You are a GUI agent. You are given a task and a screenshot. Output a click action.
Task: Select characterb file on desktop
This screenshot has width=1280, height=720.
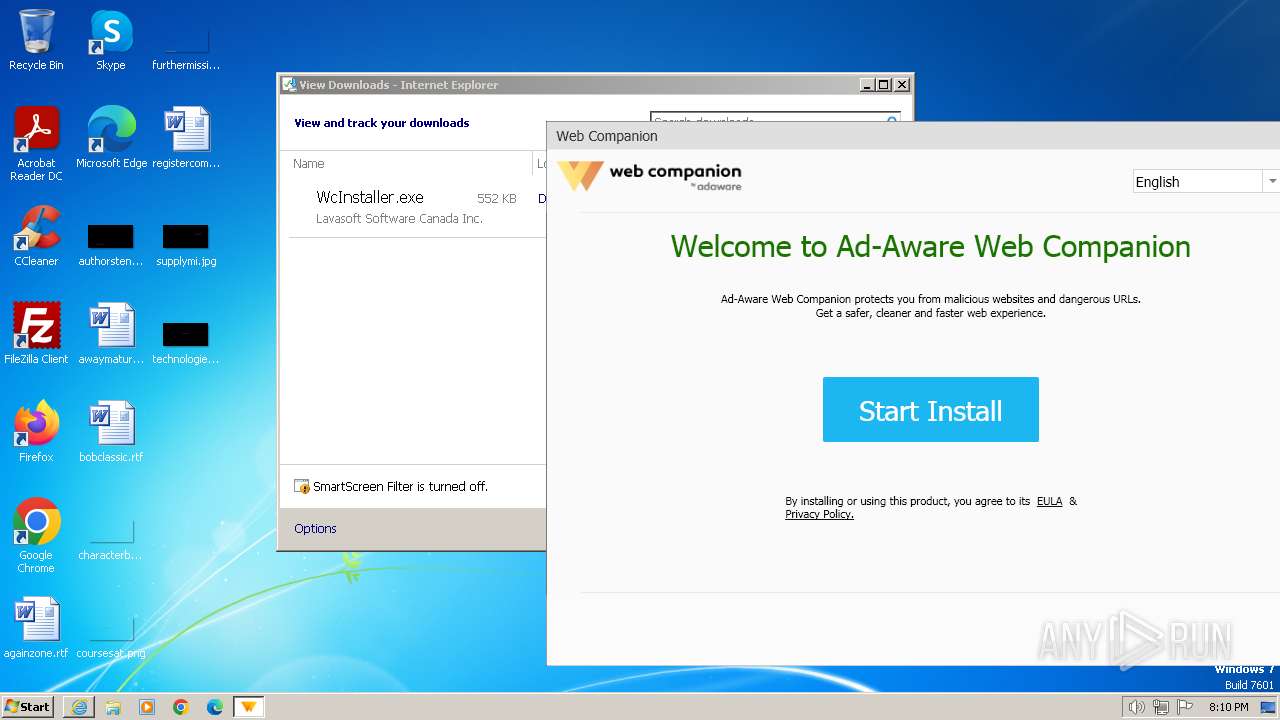[x=110, y=538]
